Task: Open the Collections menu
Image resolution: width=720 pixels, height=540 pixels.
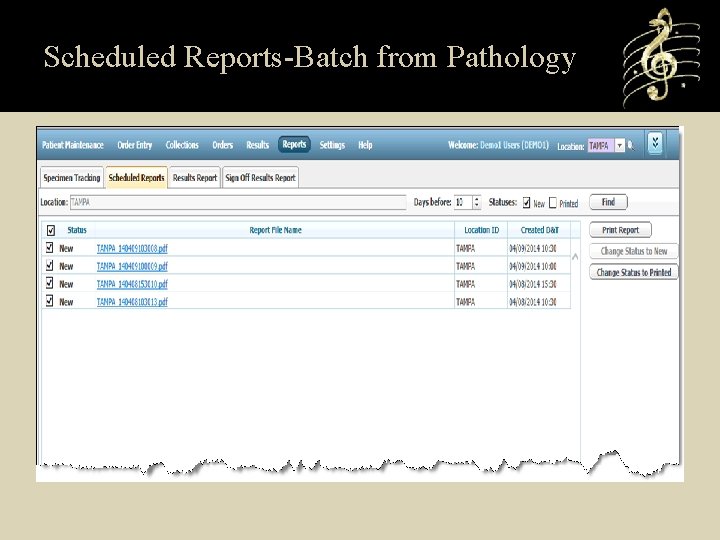Action: coord(182,145)
